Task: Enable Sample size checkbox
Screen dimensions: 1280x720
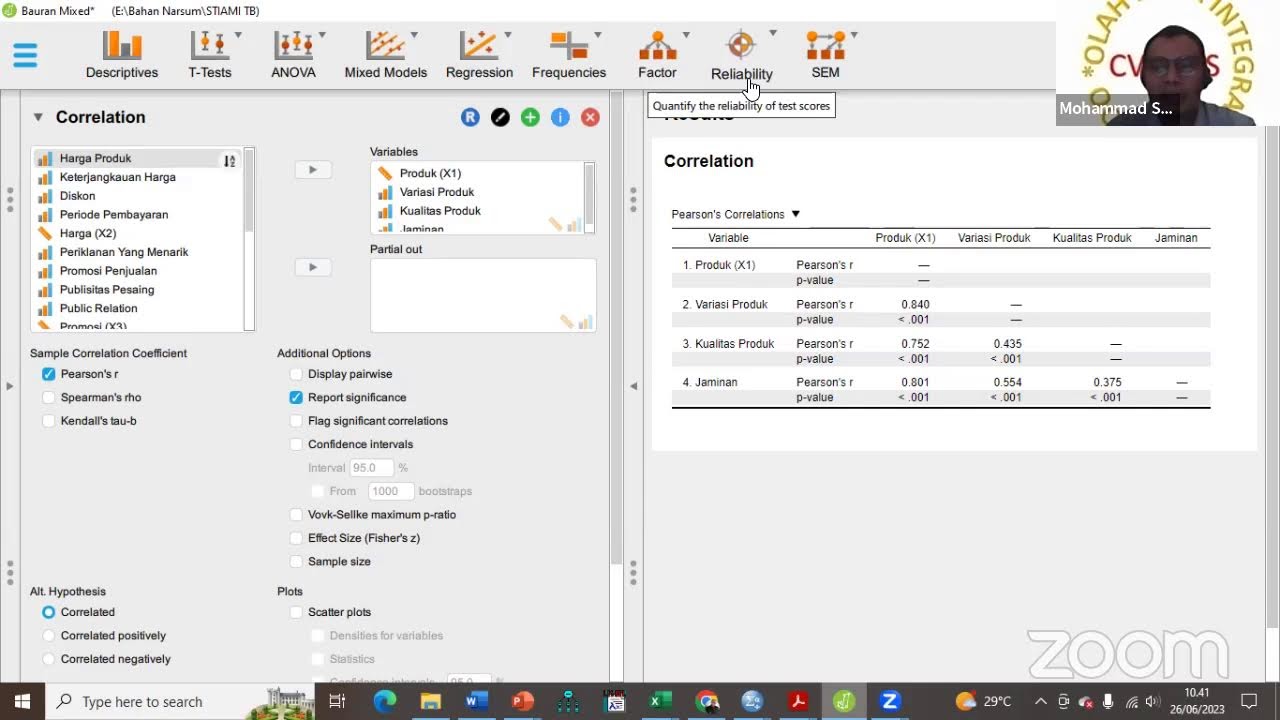Action: point(296,561)
